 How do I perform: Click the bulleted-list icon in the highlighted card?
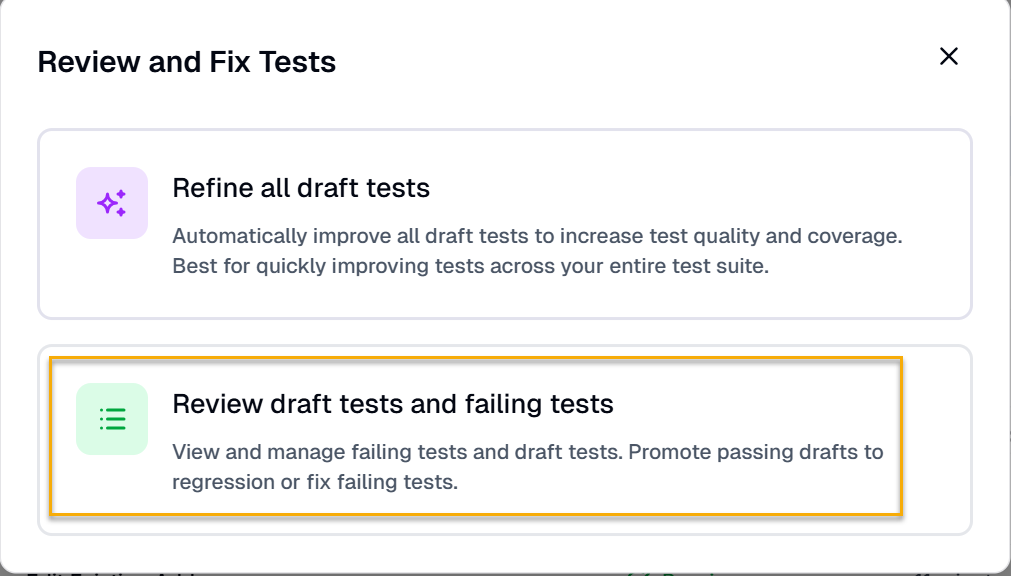[111, 419]
